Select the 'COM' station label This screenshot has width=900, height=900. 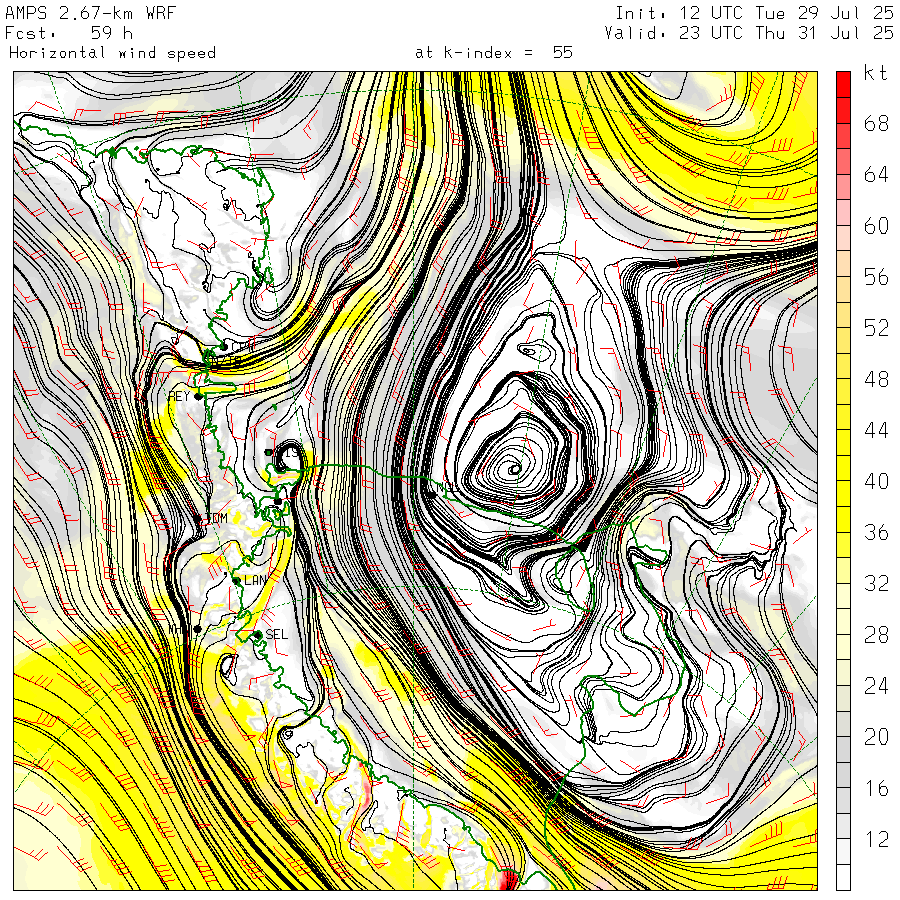click(x=217, y=518)
